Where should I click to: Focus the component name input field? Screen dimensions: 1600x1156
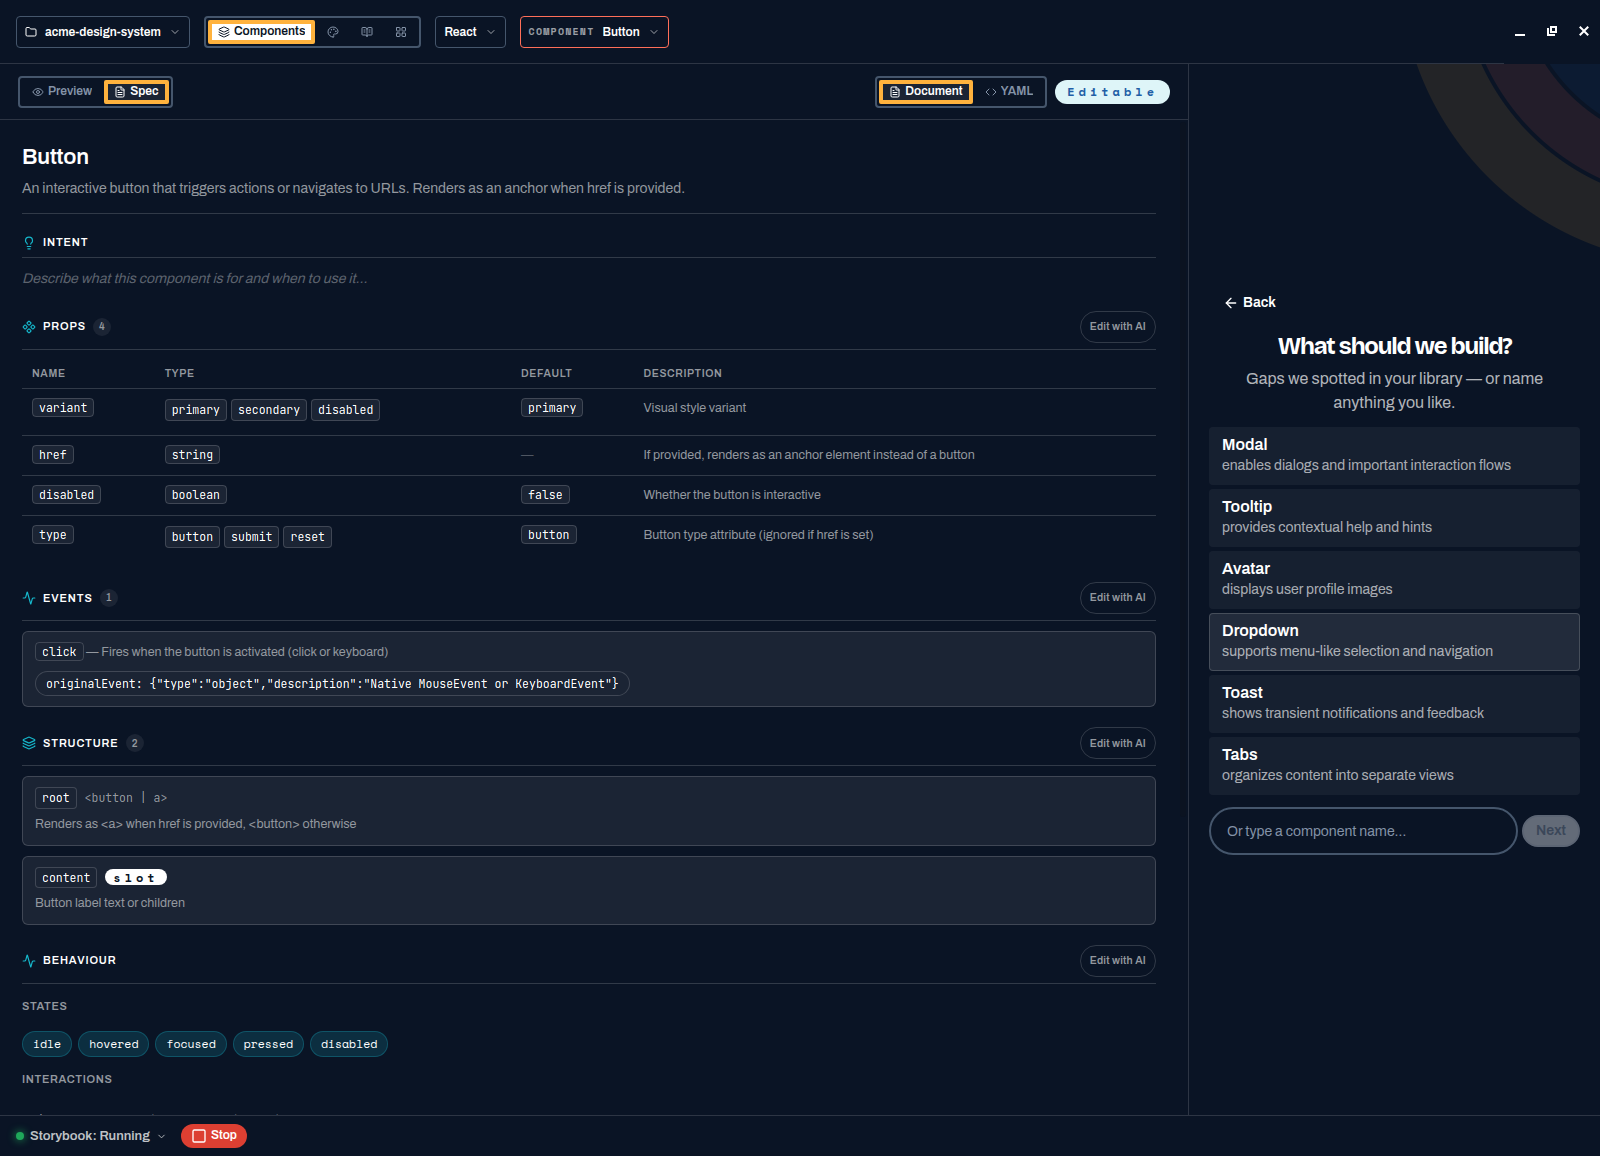[1363, 831]
